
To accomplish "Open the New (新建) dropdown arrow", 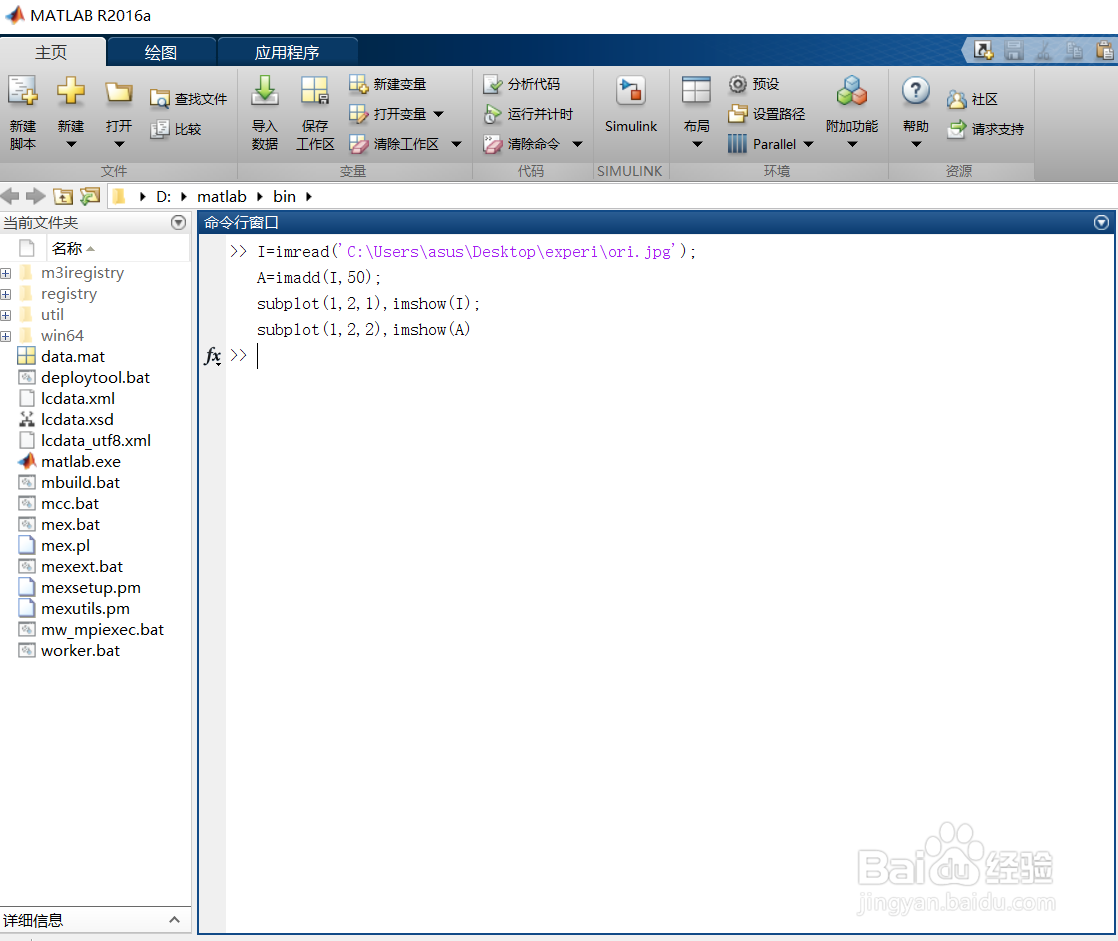I will coord(71,145).
